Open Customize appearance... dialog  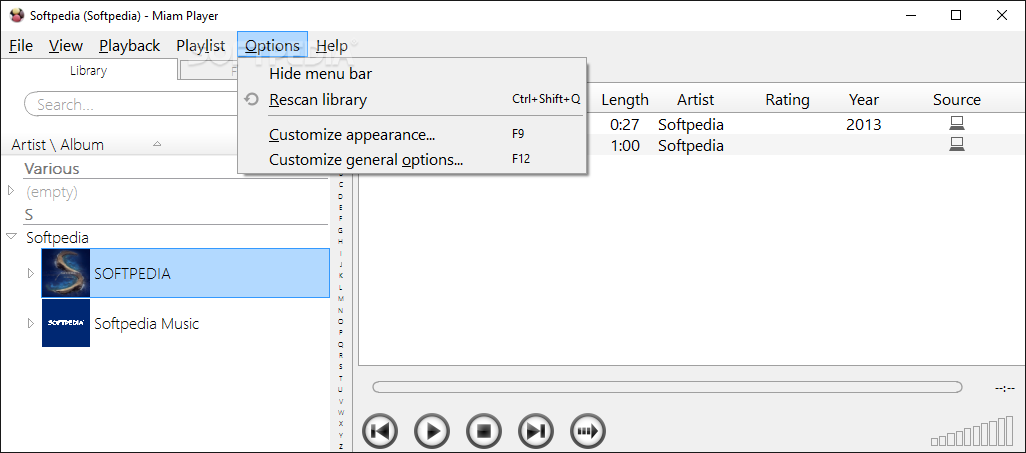pos(412,135)
